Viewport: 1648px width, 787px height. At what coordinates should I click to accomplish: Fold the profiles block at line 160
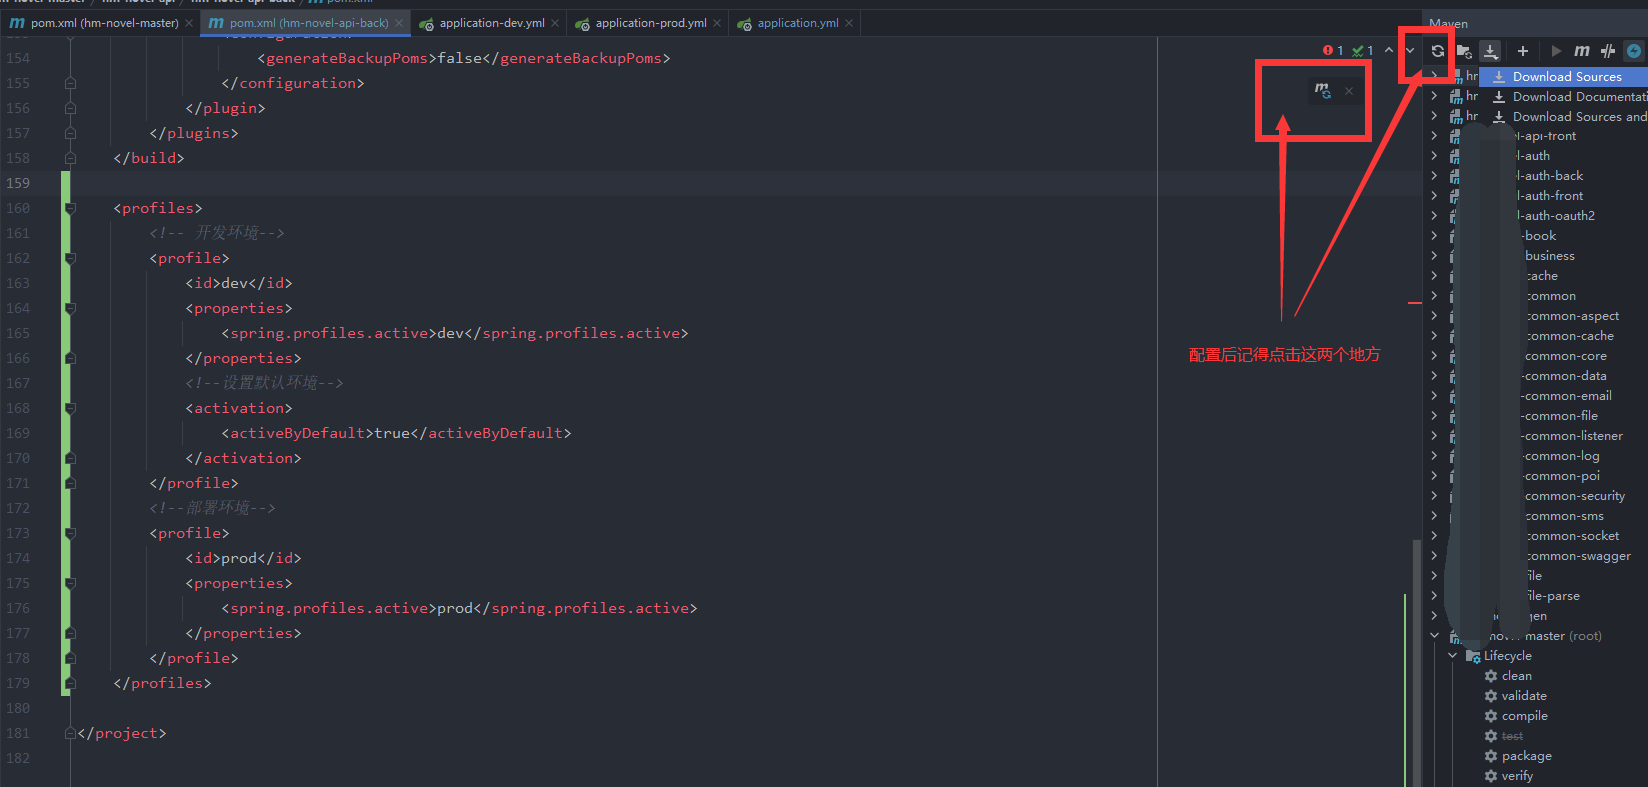pyautogui.click(x=70, y=208)
